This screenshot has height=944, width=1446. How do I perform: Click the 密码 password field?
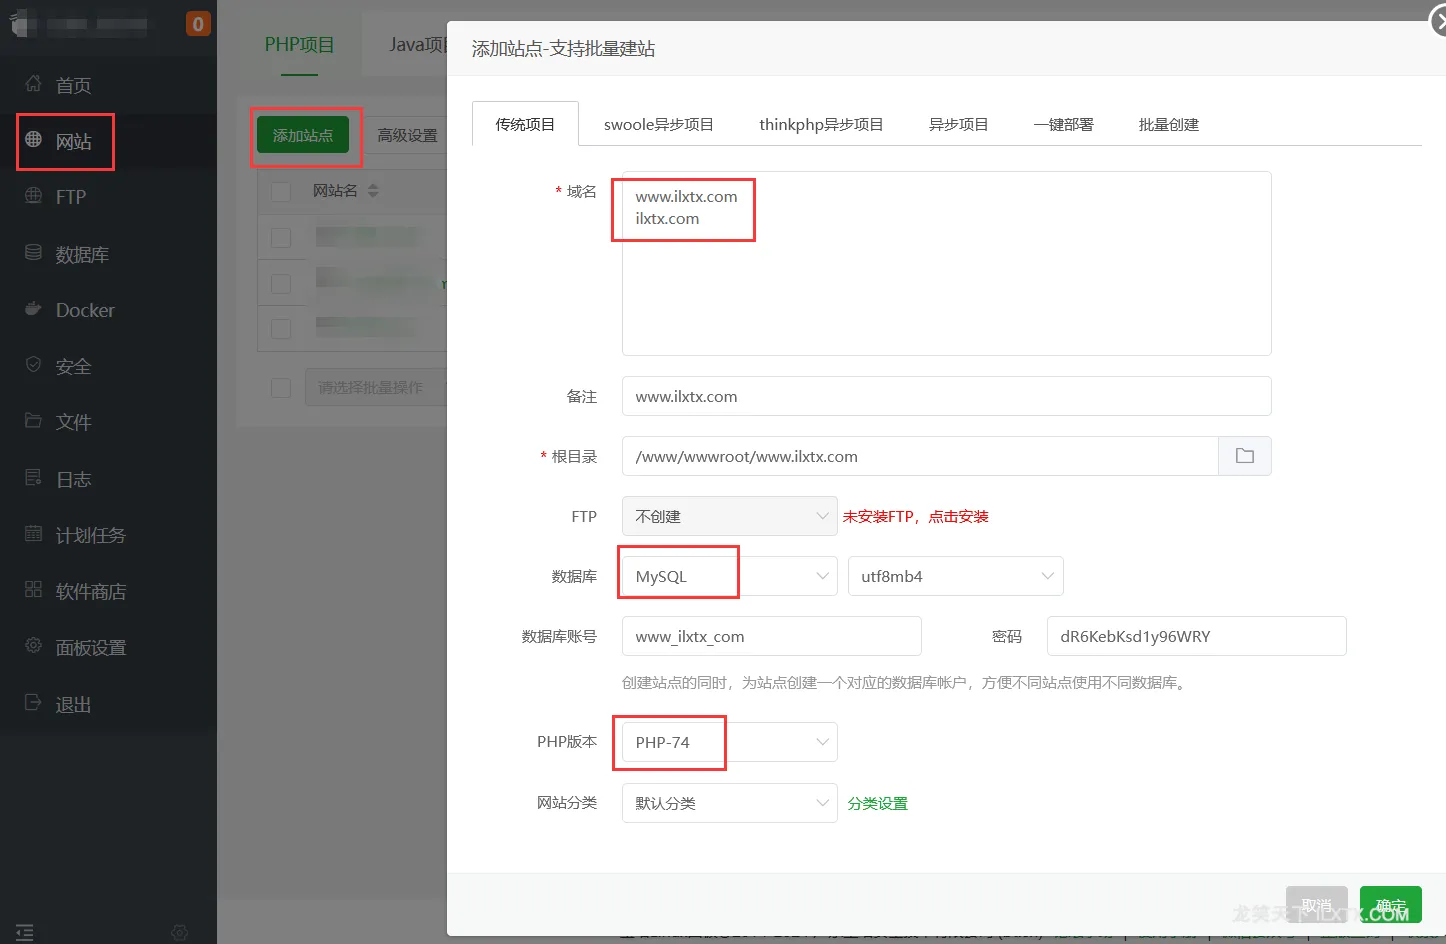(1196, 636)
